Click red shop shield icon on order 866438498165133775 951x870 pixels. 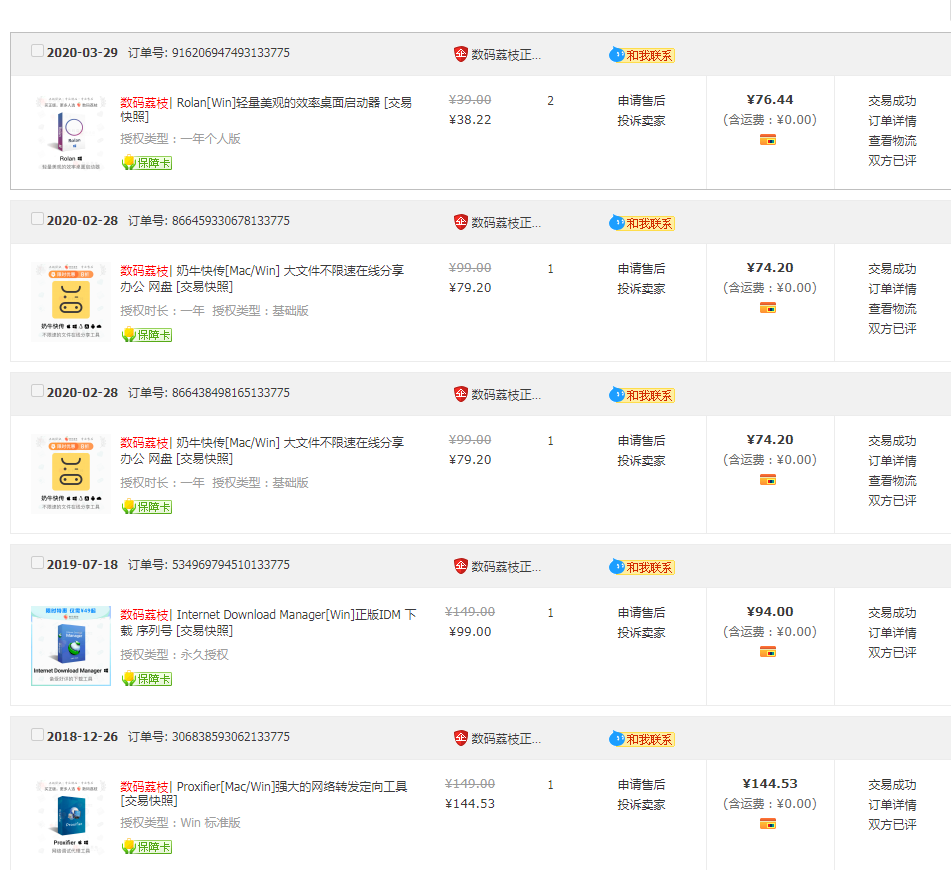[x=460, y=394]
